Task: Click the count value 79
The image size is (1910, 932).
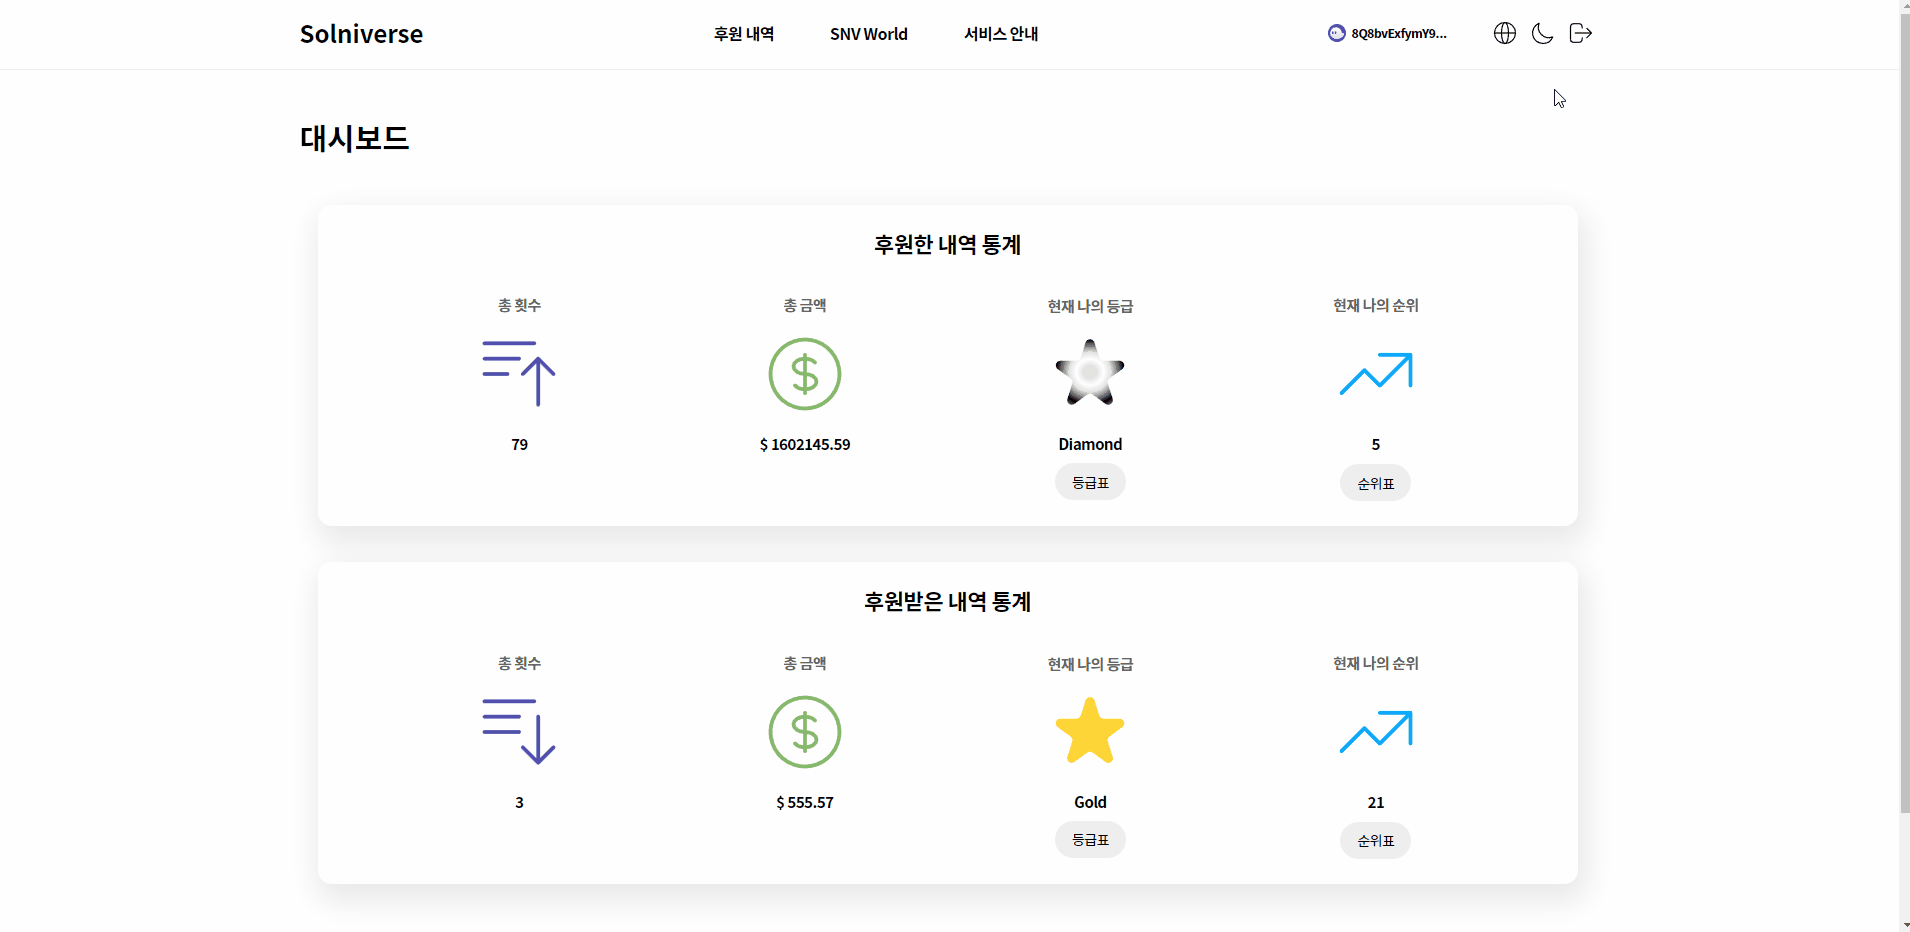Action: [519, 444]
